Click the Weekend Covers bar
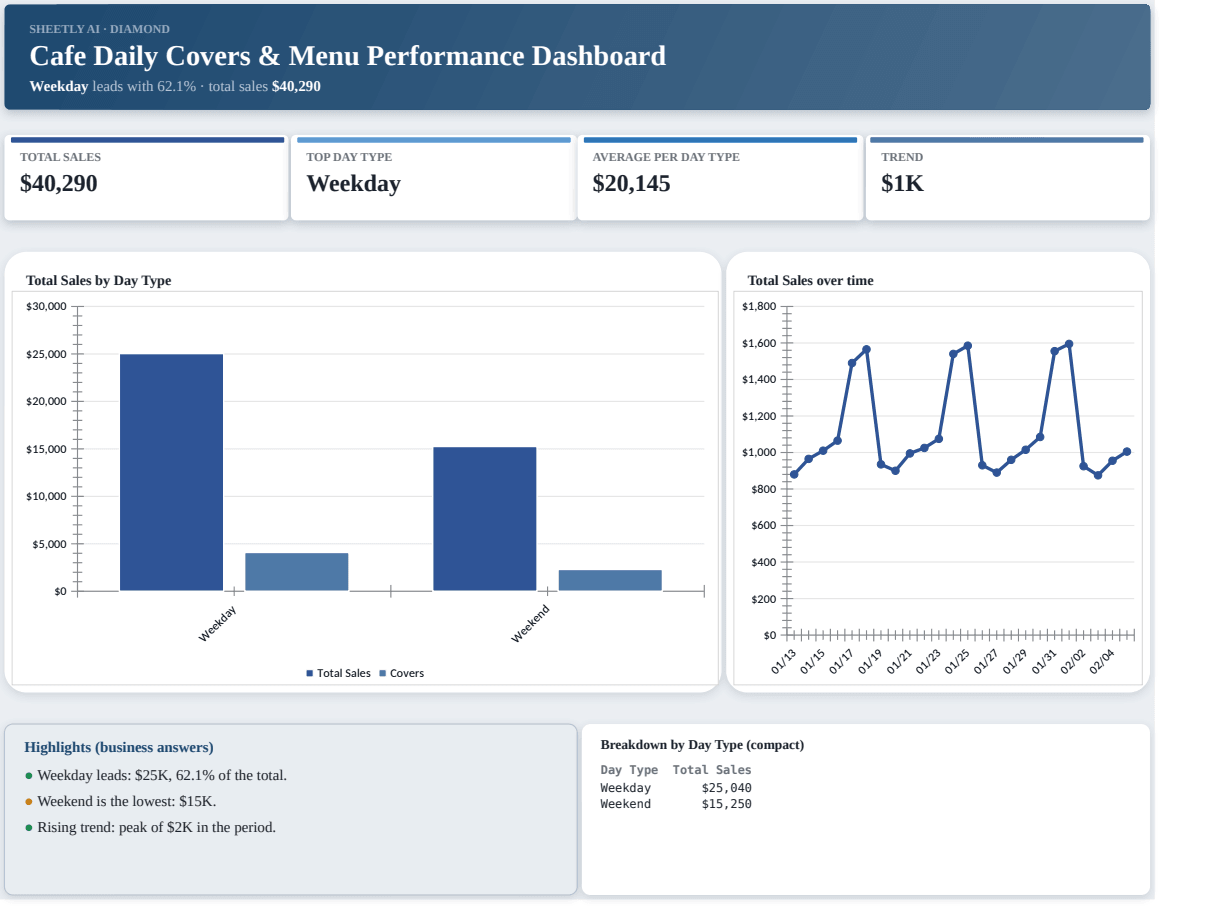This screenshot has width=1227, height=922. [x=610, y=581]
